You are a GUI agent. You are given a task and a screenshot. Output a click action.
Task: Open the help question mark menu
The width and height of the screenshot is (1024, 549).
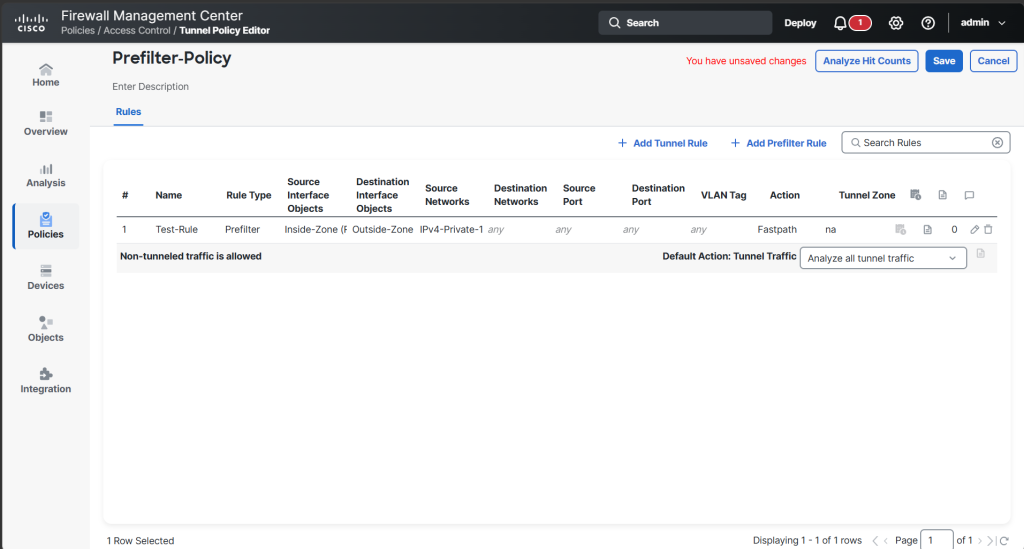point(928,23)
